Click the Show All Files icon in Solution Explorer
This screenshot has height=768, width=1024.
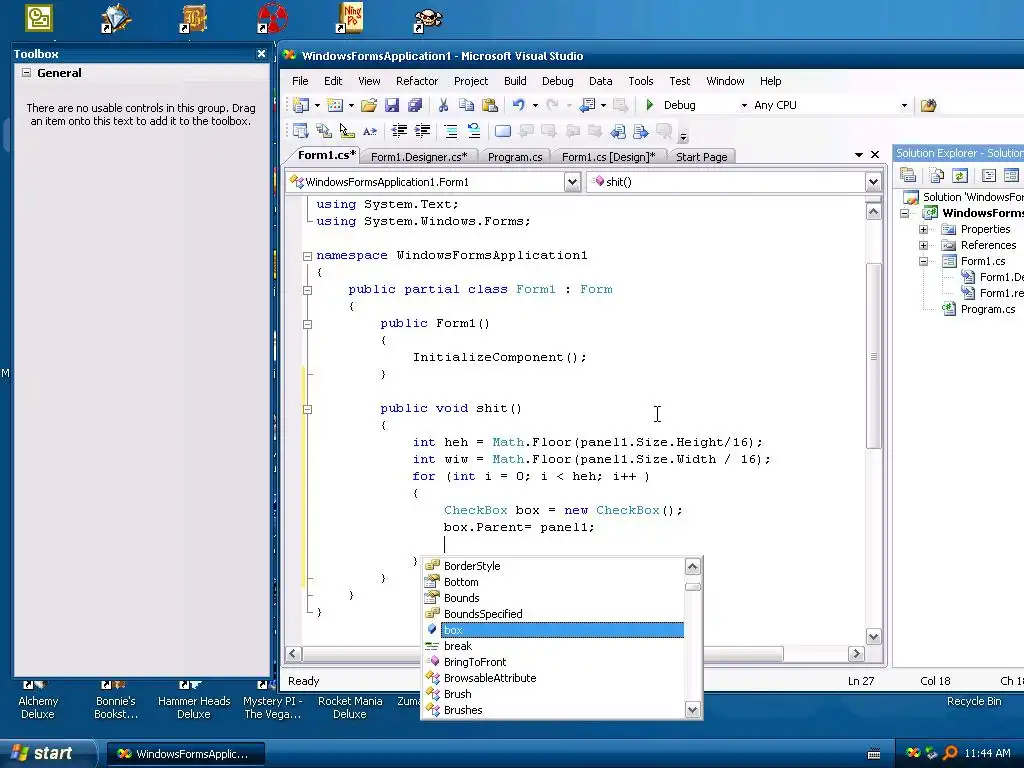[936, 175]
